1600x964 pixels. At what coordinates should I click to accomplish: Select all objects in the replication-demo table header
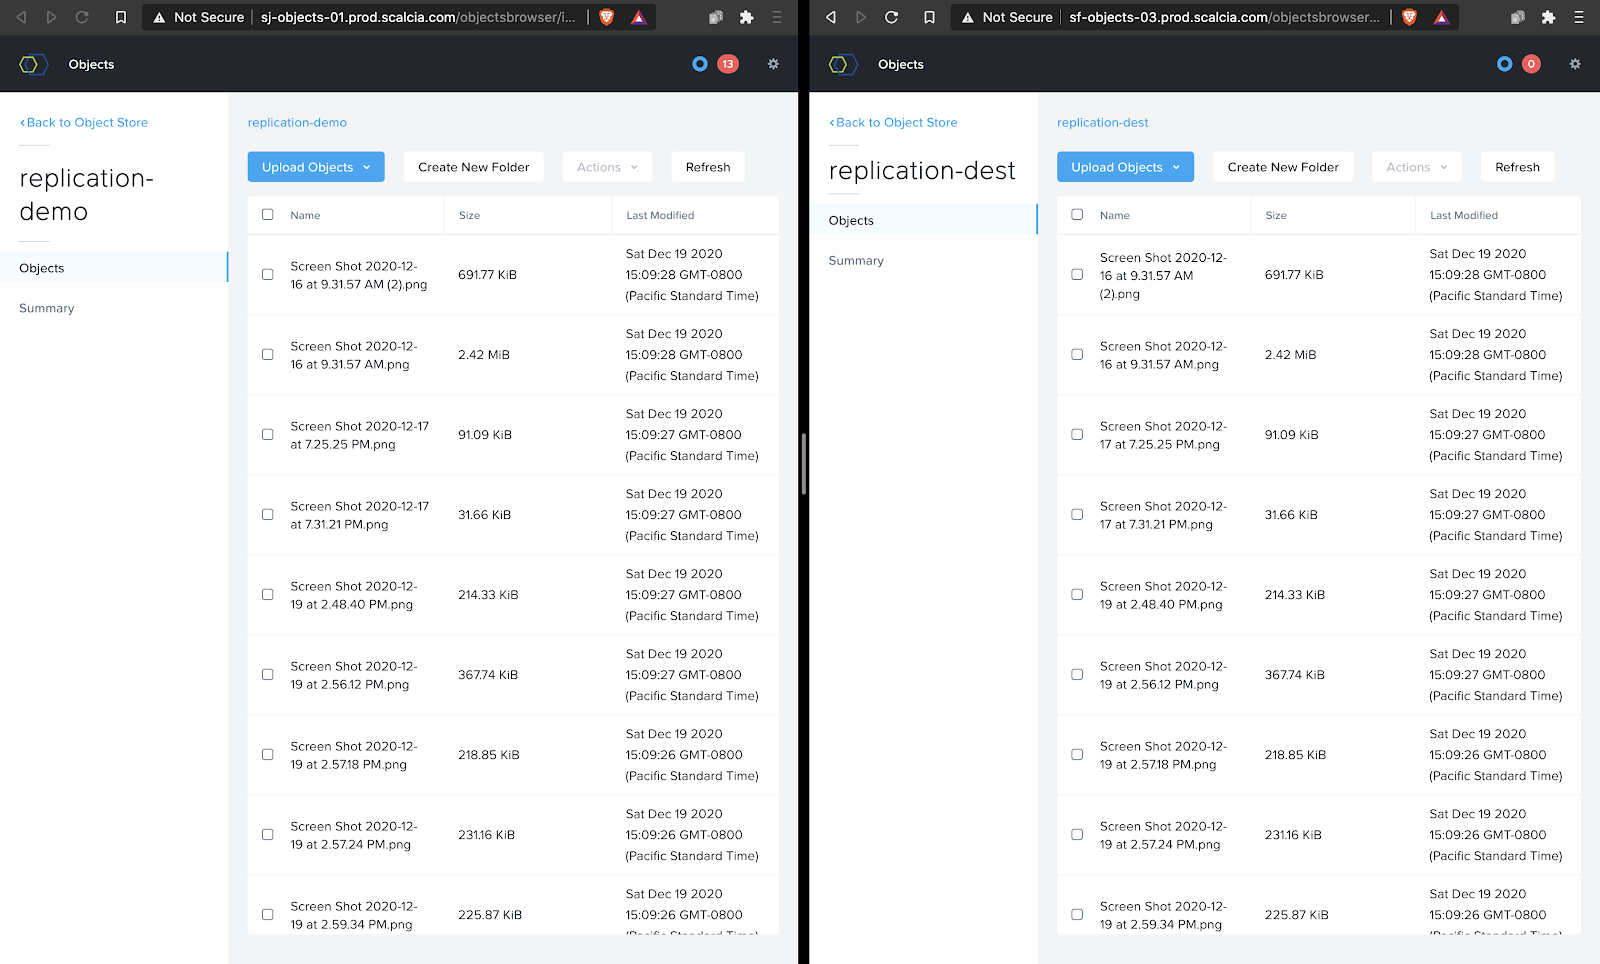tap(267, 214)
